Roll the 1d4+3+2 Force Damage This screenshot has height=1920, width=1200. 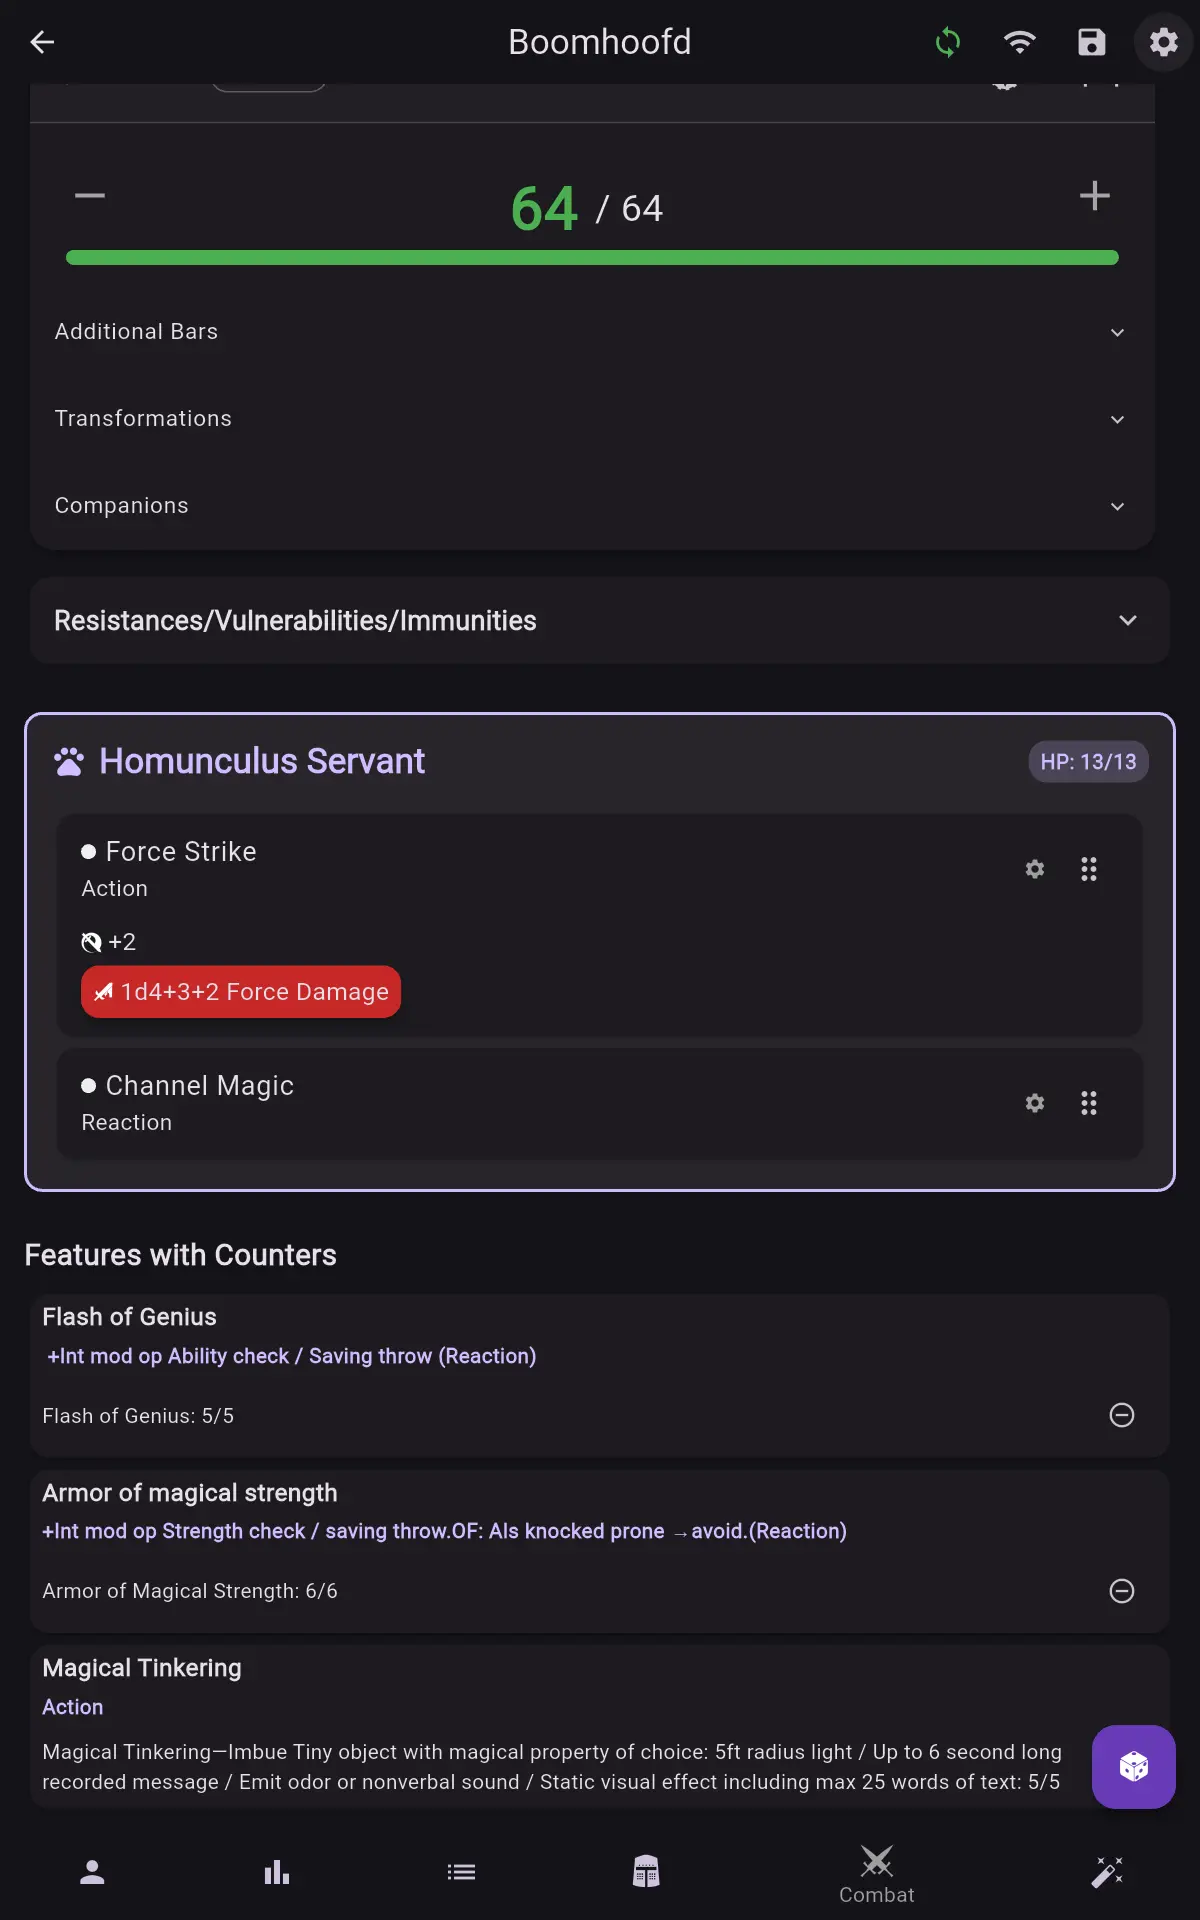coord(240,991)
